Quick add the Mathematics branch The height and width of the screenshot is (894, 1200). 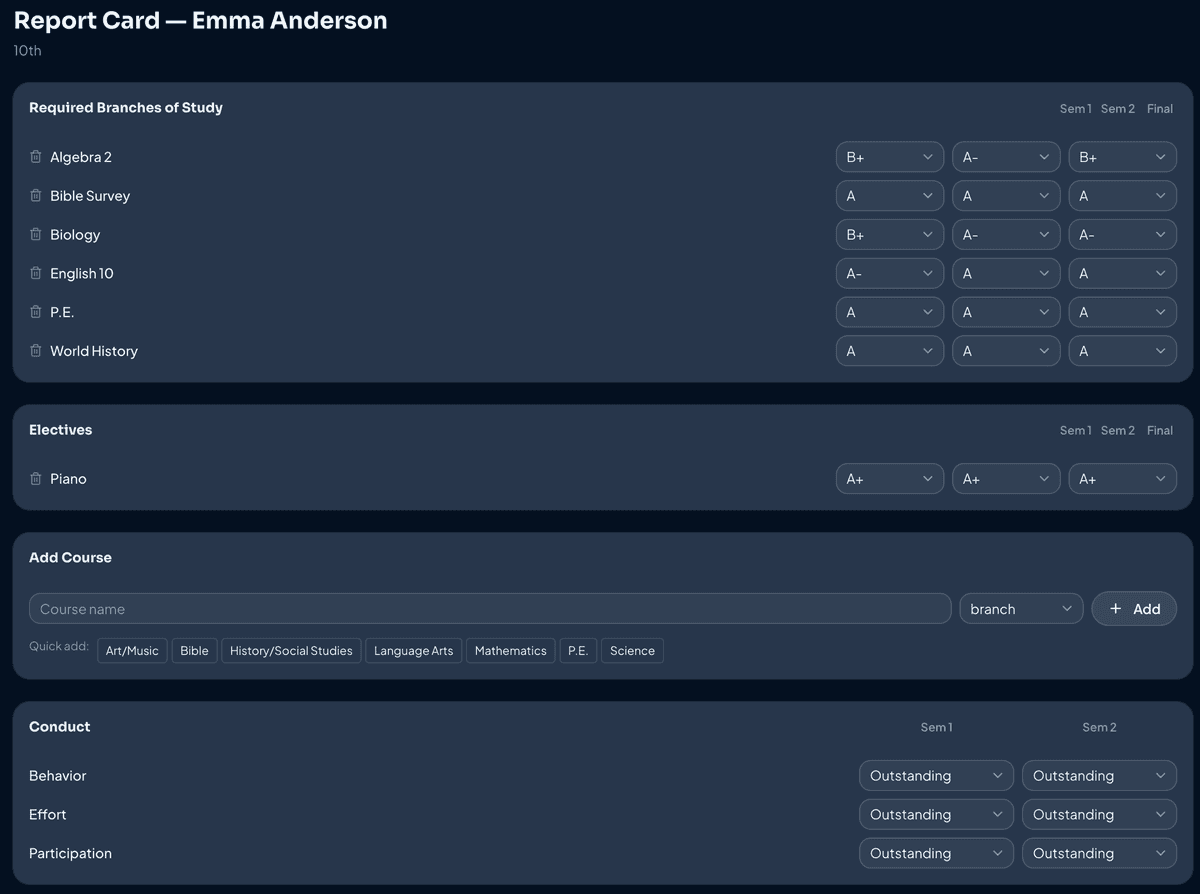510,651
